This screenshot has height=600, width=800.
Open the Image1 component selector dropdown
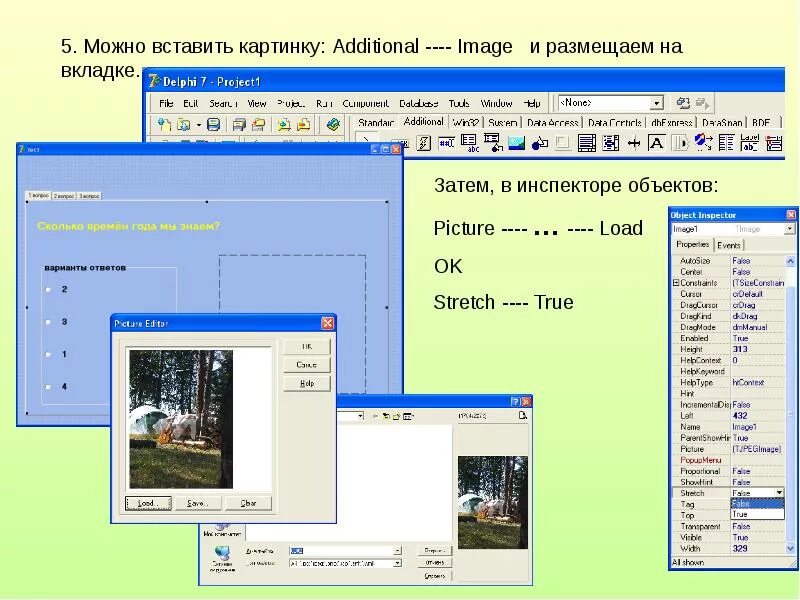point(791,230)
